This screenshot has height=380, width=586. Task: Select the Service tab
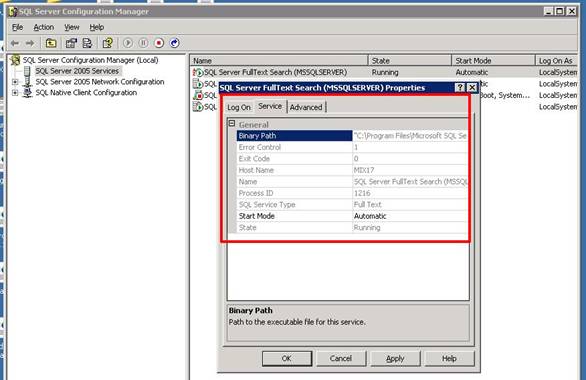(270, 106)
